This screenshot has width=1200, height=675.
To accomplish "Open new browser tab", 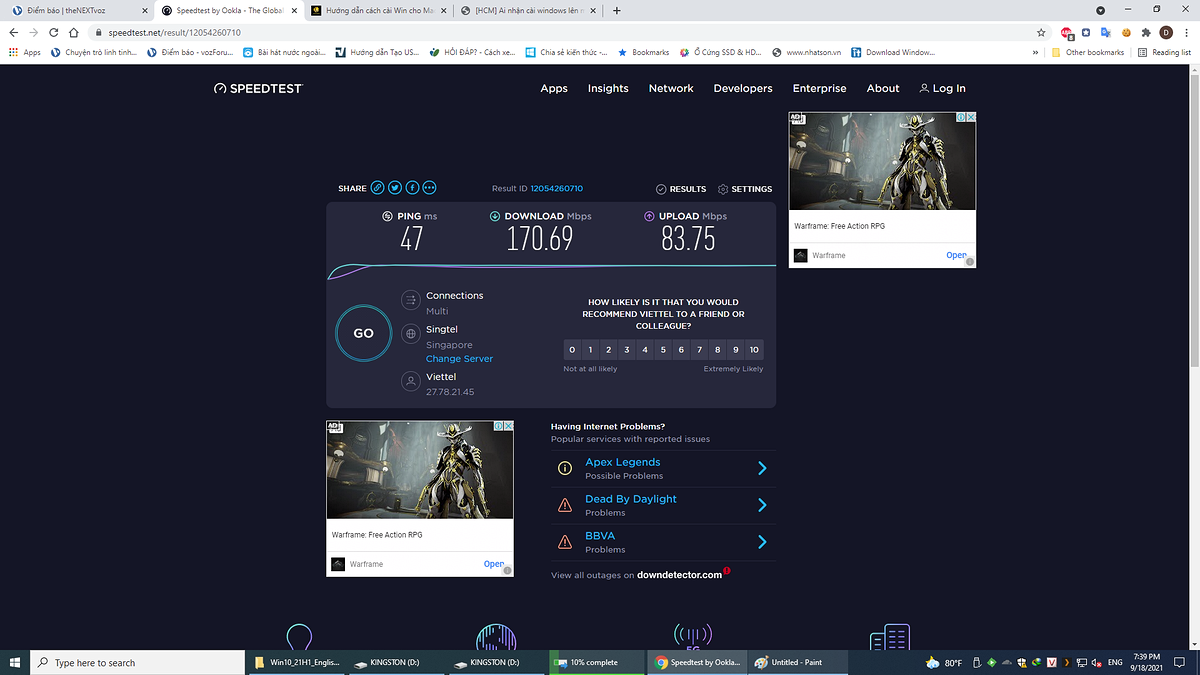I will (x=616, y=11).
